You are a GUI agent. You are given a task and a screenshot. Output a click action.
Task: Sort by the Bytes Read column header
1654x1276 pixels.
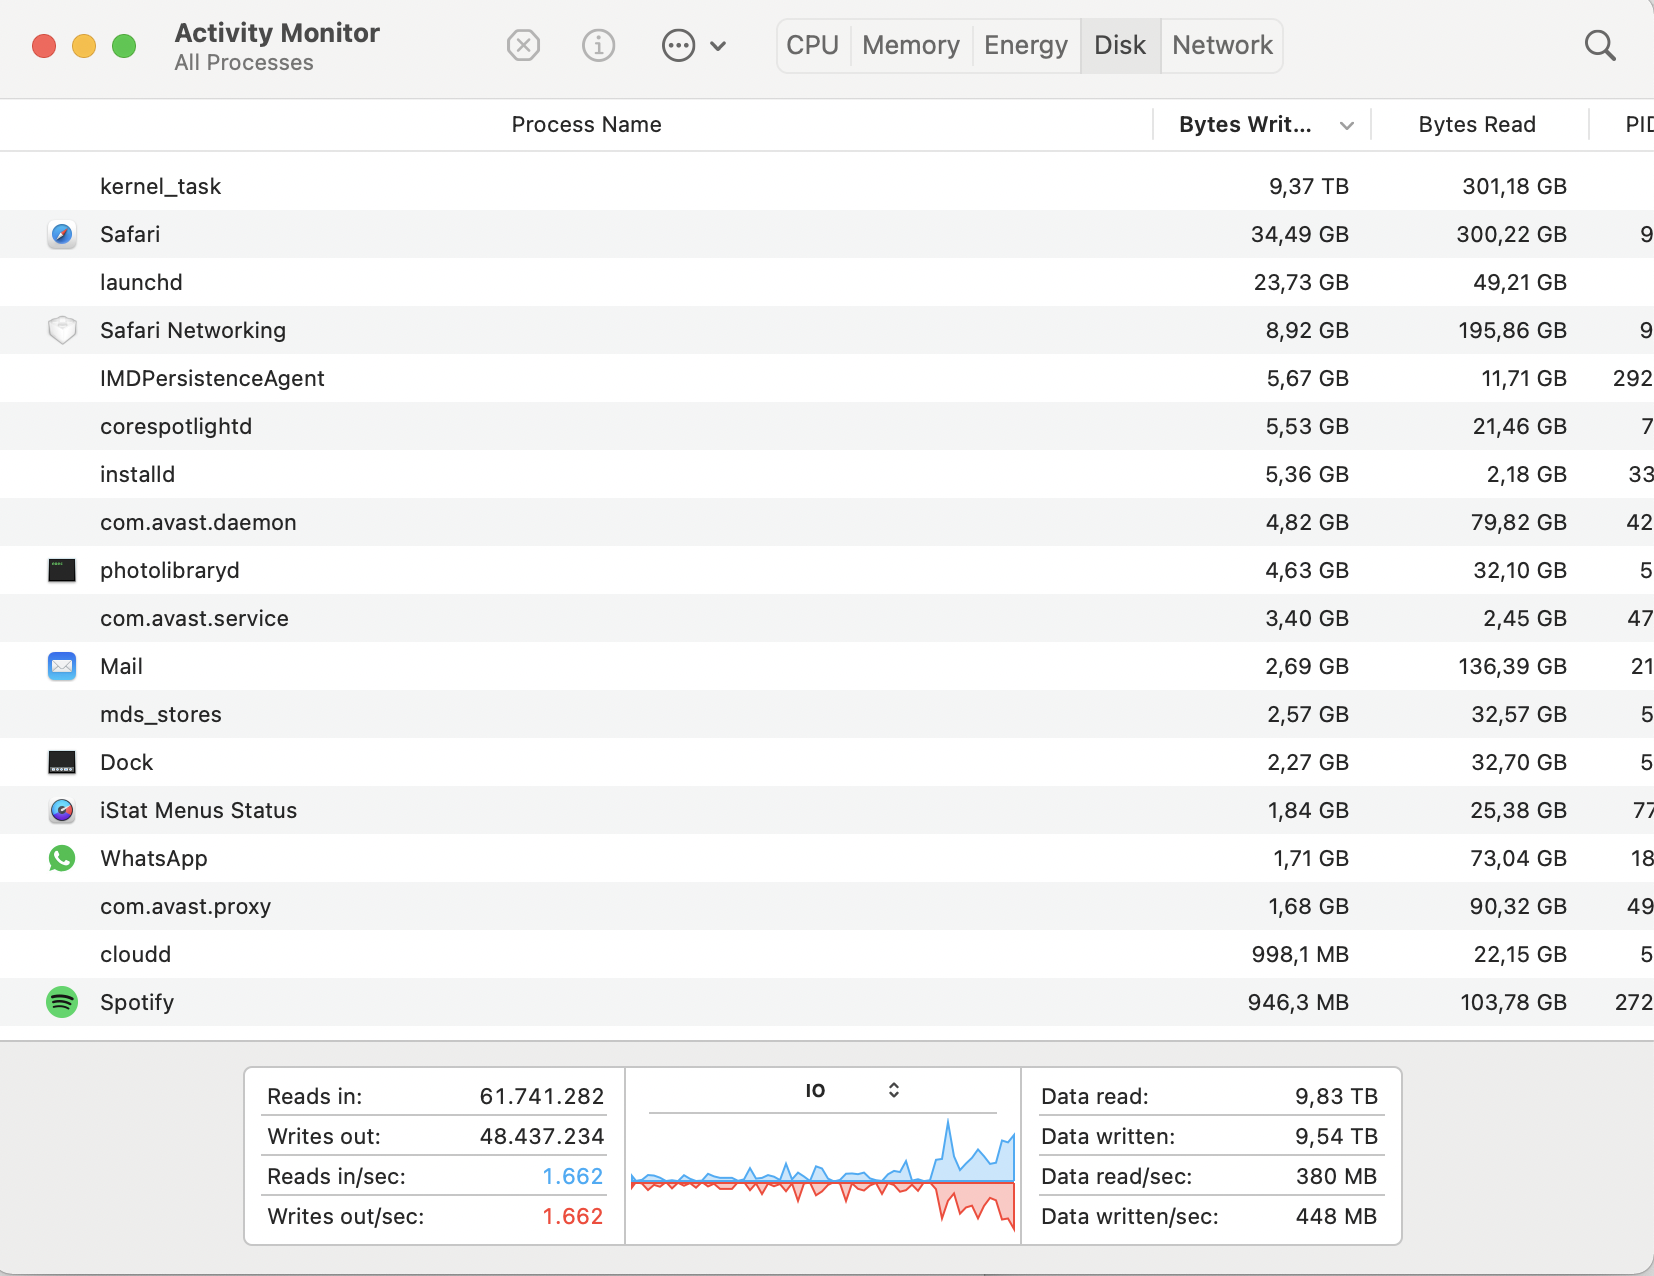tap(1477, 124)
